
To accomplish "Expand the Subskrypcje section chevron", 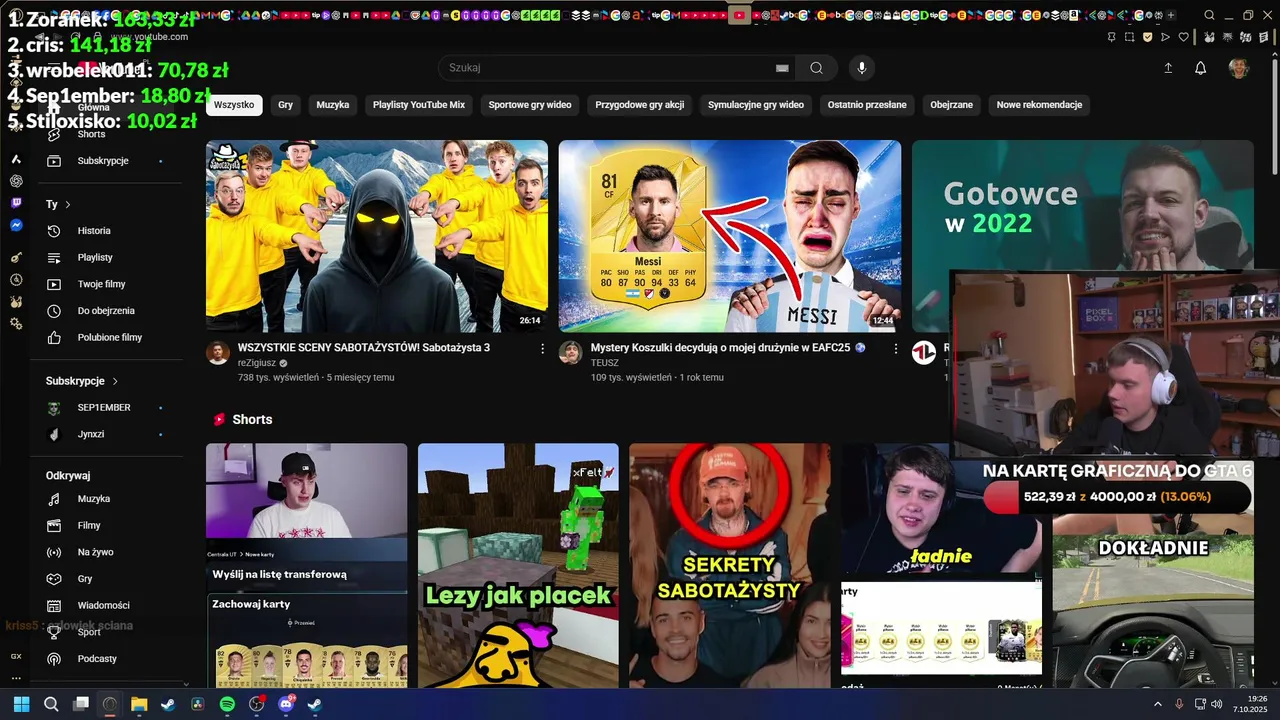I will pyautogui.click(x=115, y=381).
